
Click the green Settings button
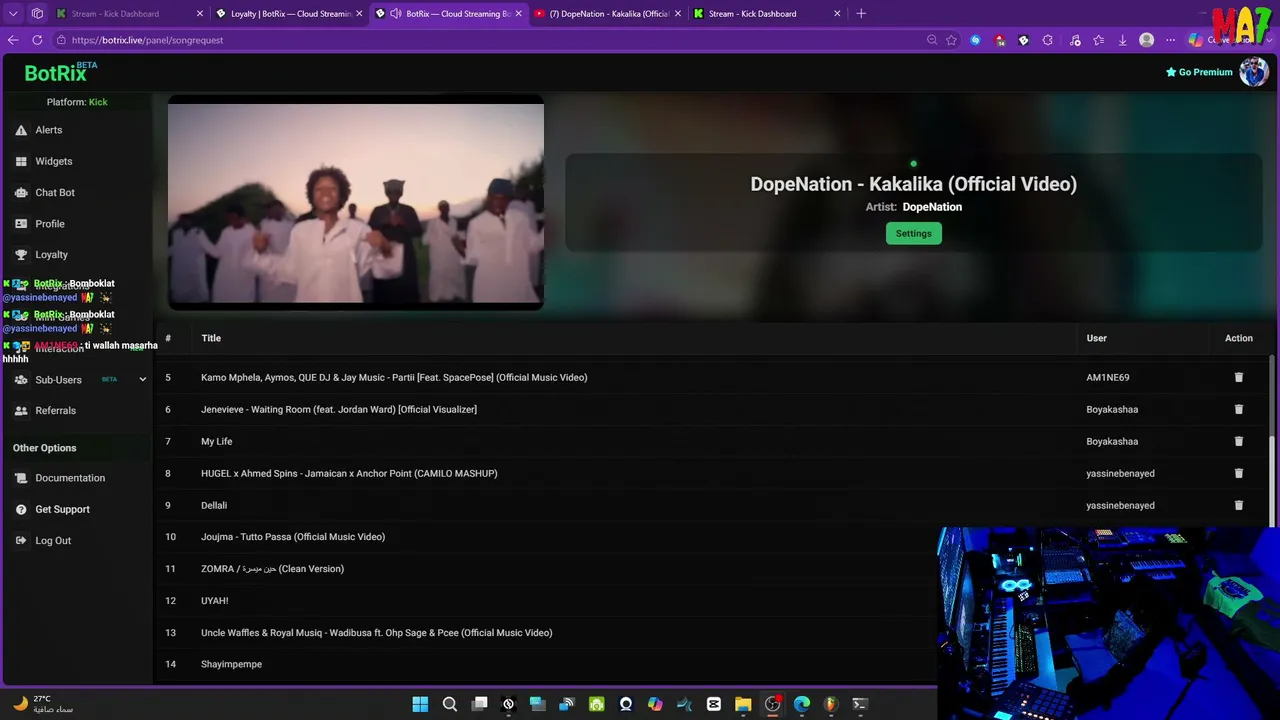(x=913, y=233)
